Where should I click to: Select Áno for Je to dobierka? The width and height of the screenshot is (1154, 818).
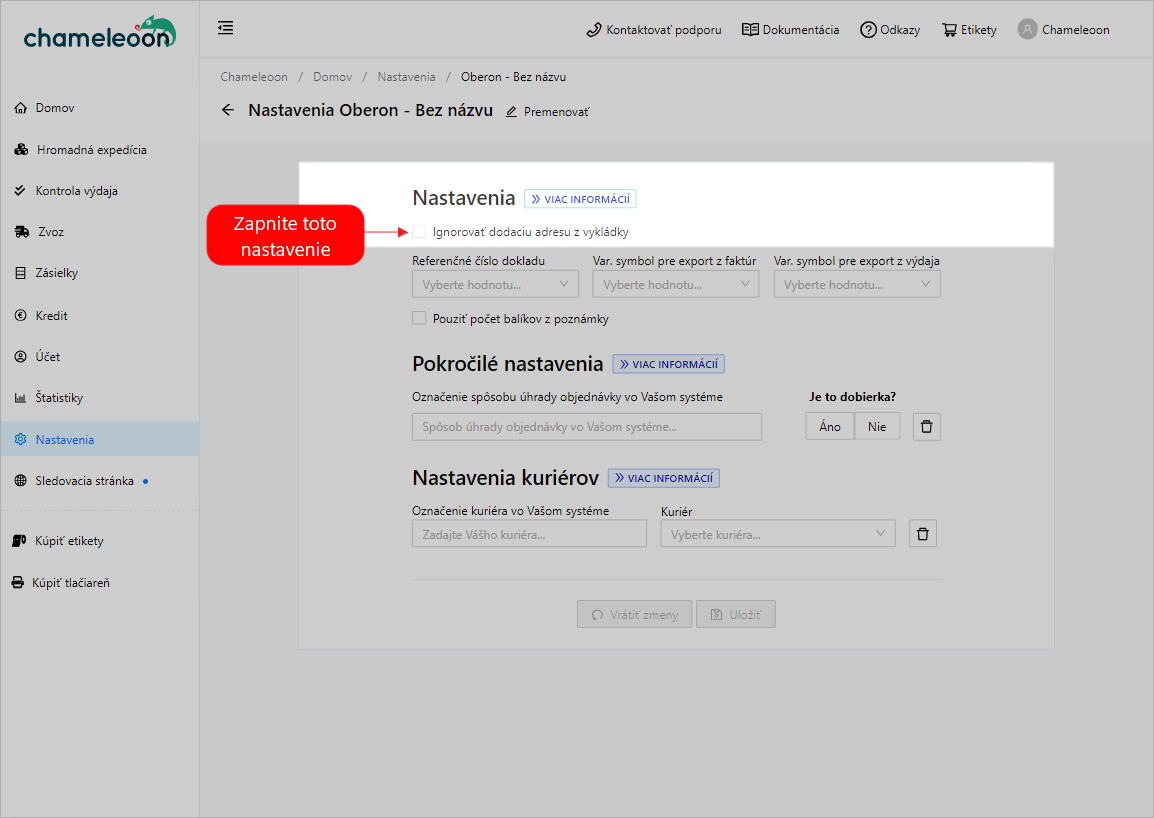[x=830, y=427]
